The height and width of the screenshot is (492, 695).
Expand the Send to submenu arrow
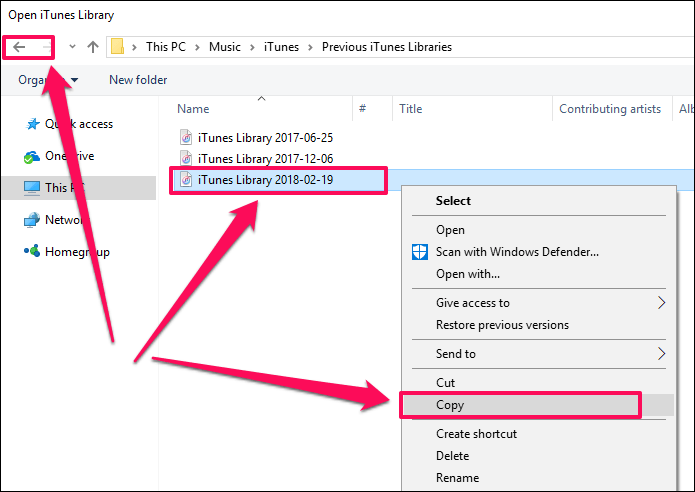pyautogui.click(x=661, y=354)
